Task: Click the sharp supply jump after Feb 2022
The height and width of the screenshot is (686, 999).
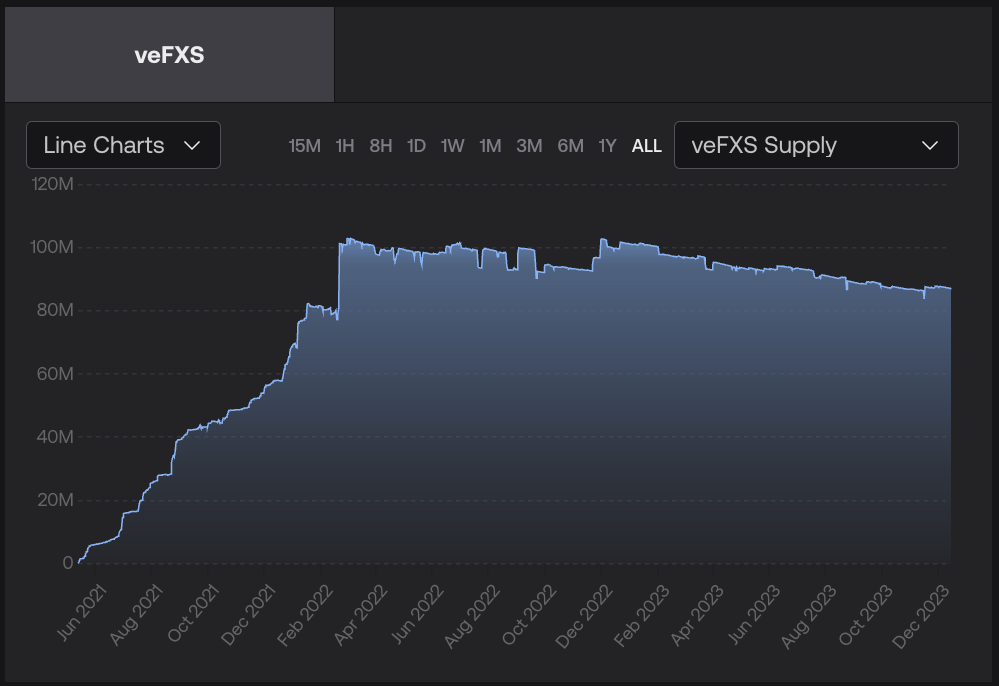Action: pyautogui.click(x=339, y=280)
